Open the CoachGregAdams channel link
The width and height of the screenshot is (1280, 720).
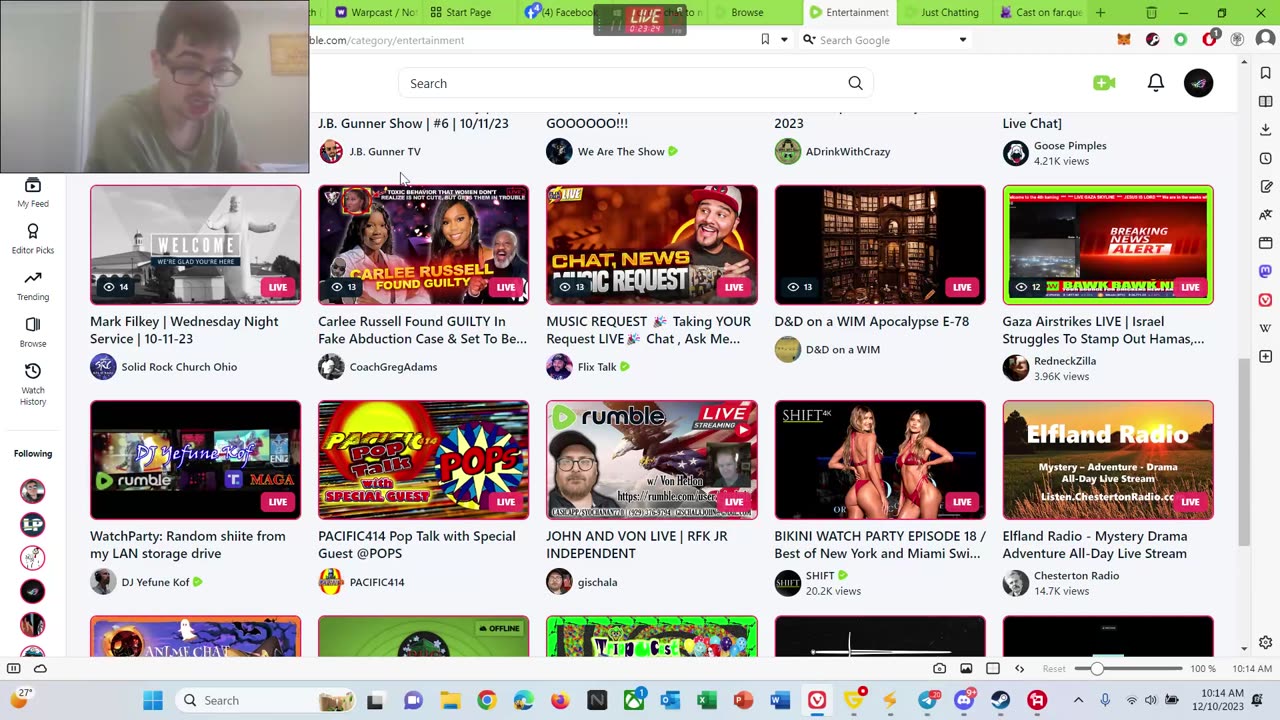(393, 367)
